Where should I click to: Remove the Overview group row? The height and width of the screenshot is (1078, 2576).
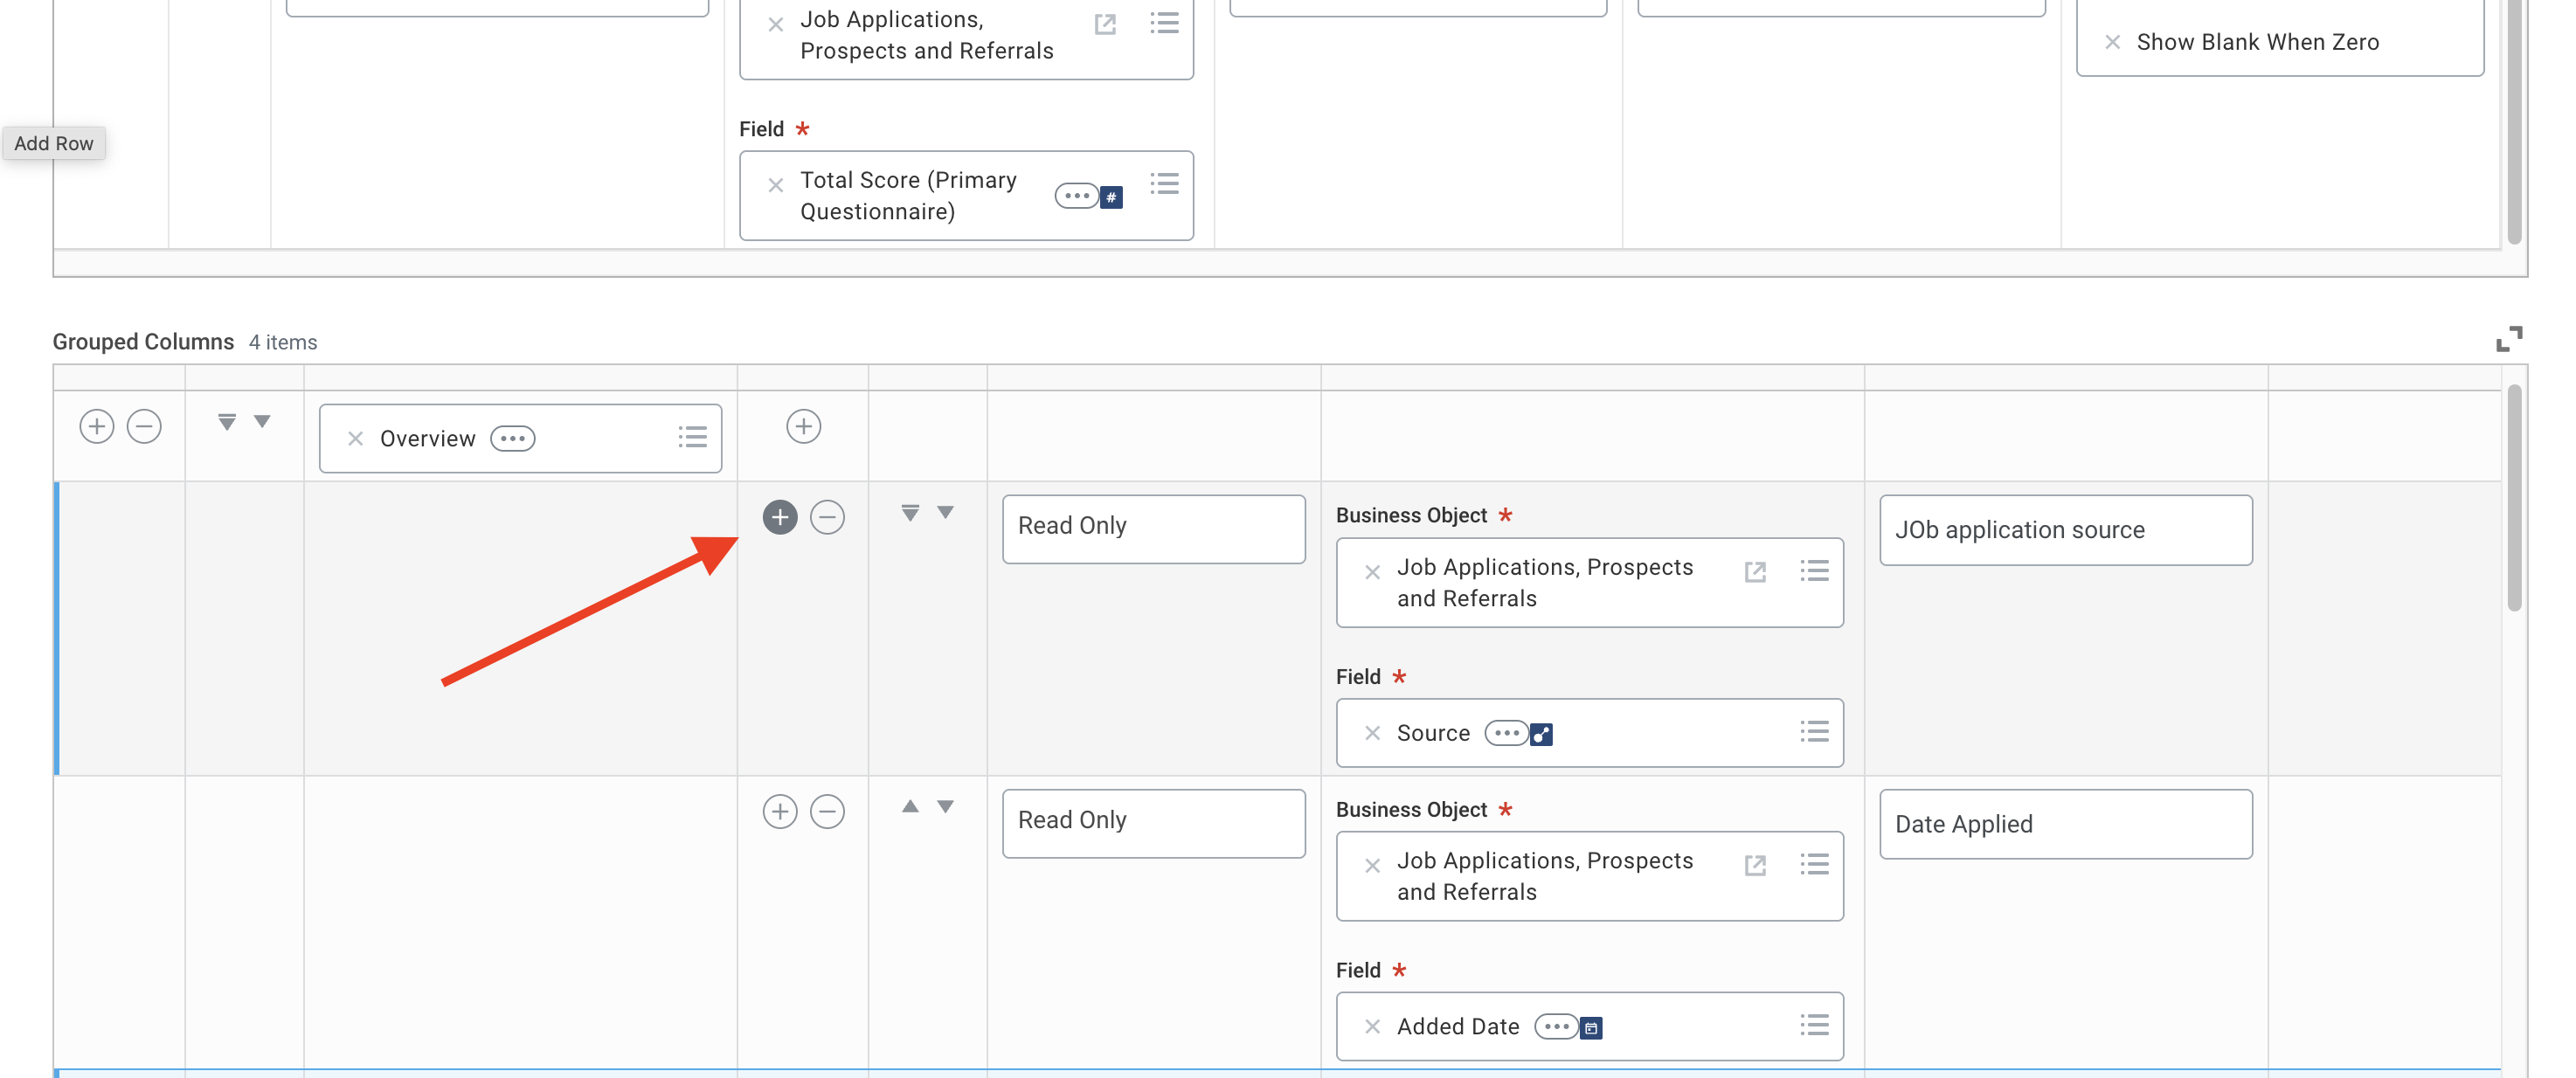pos(144,426)
